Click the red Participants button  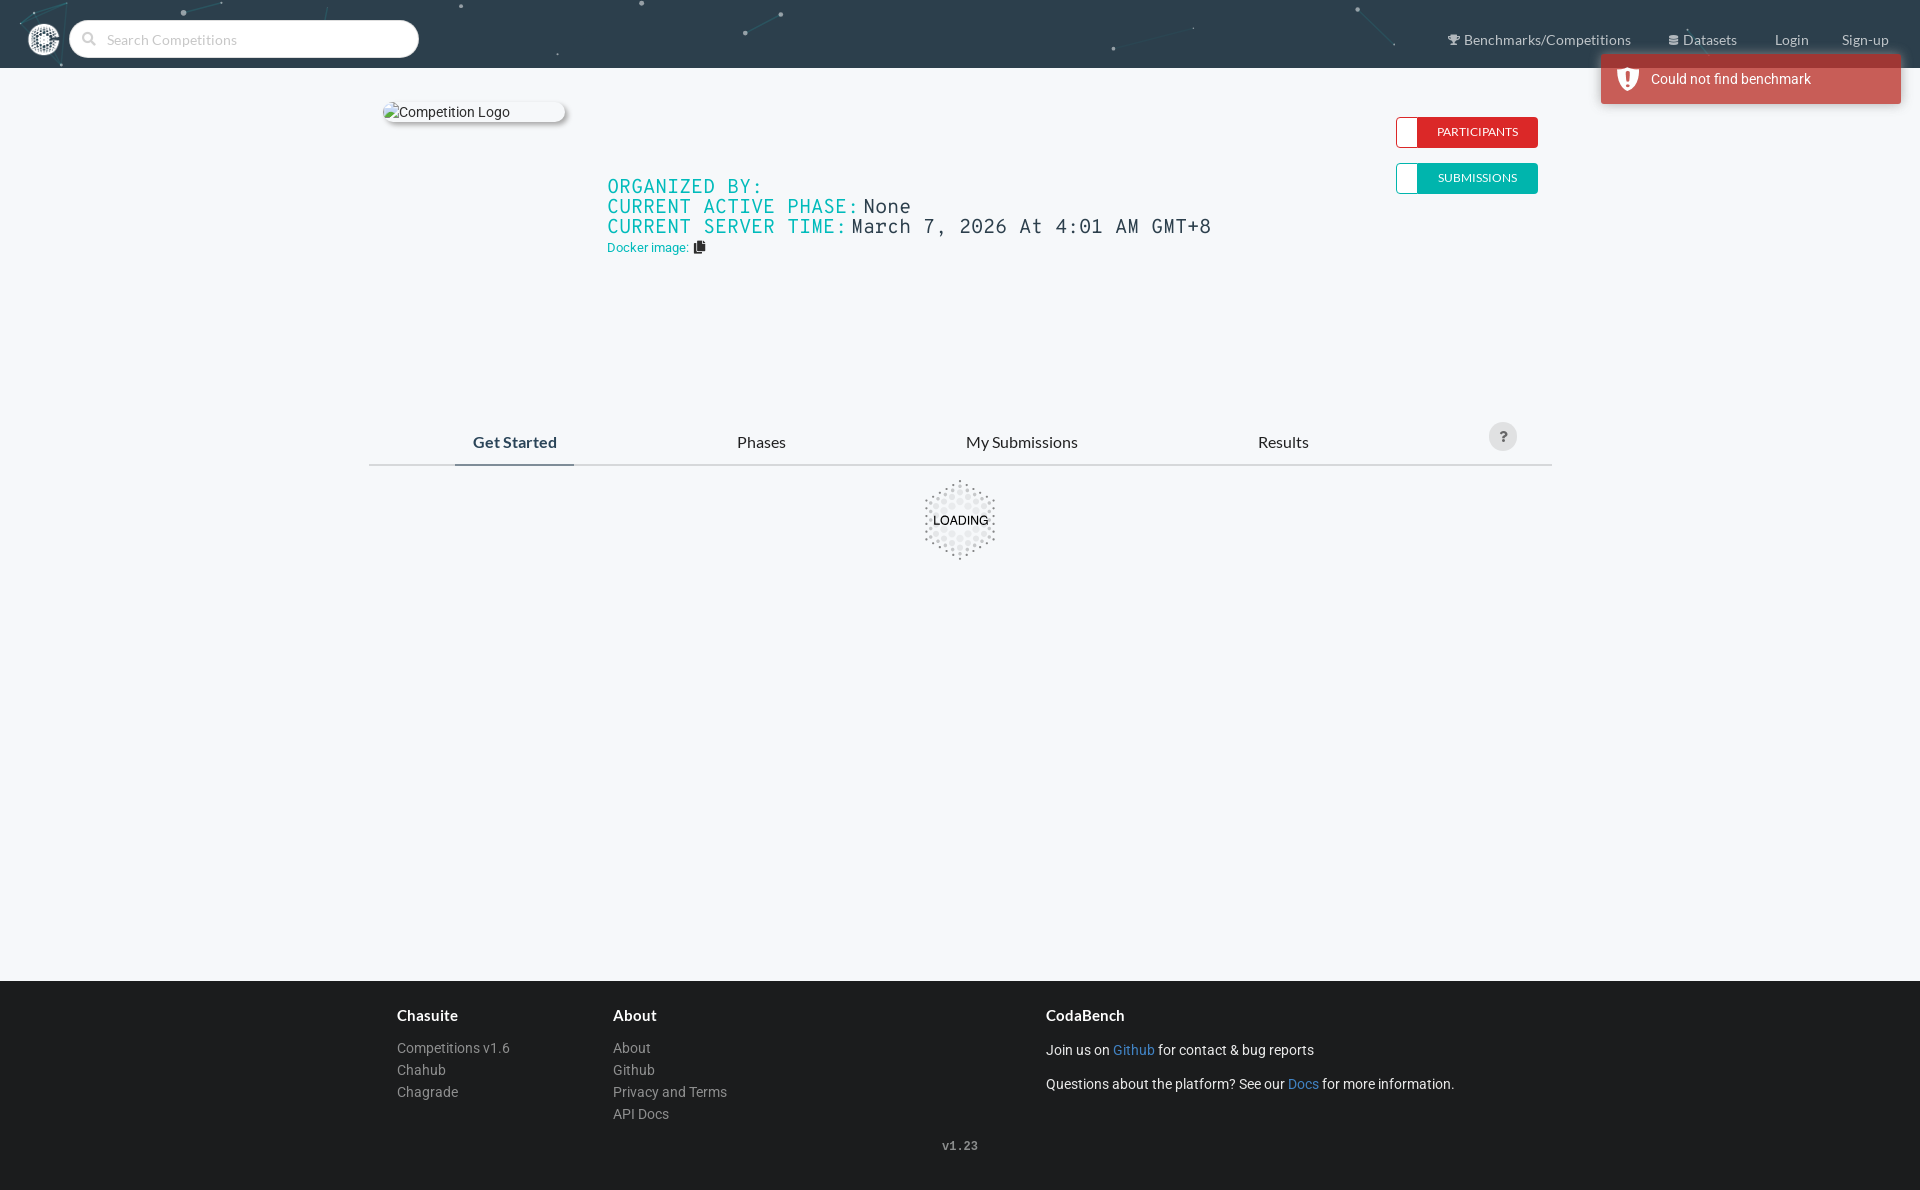1467,132
